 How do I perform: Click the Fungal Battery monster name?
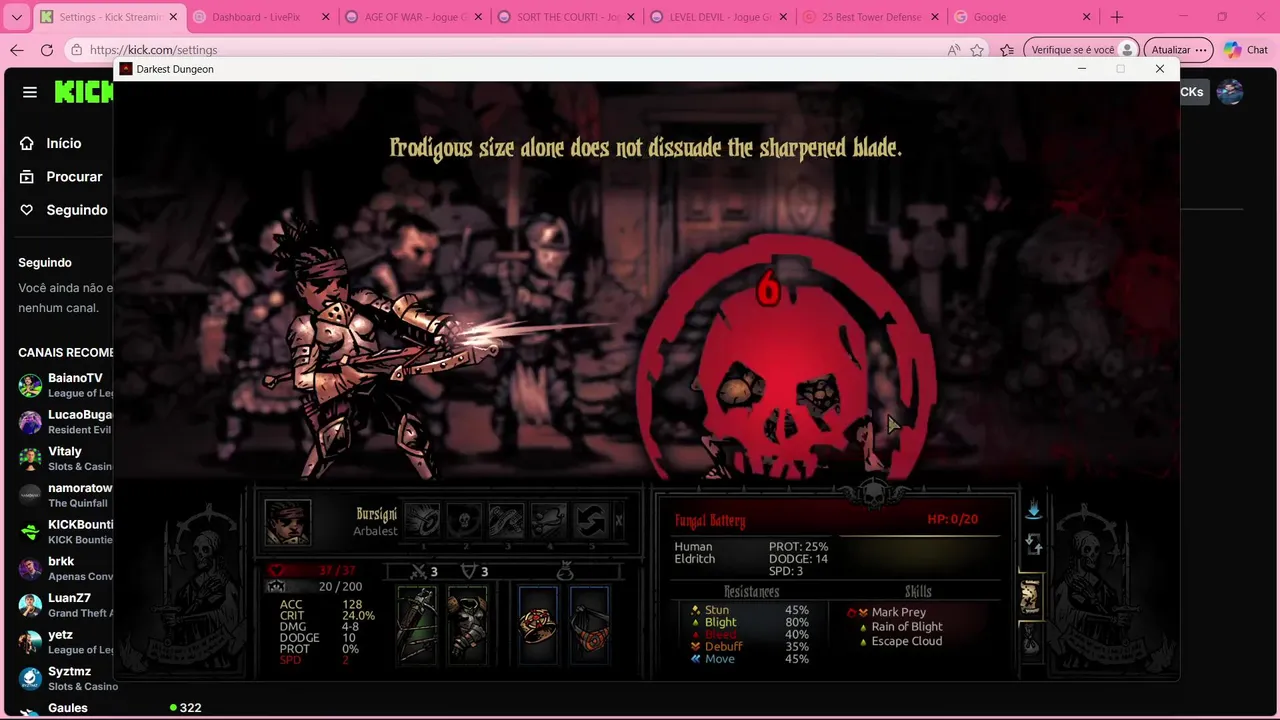click(x=710, y=520)
